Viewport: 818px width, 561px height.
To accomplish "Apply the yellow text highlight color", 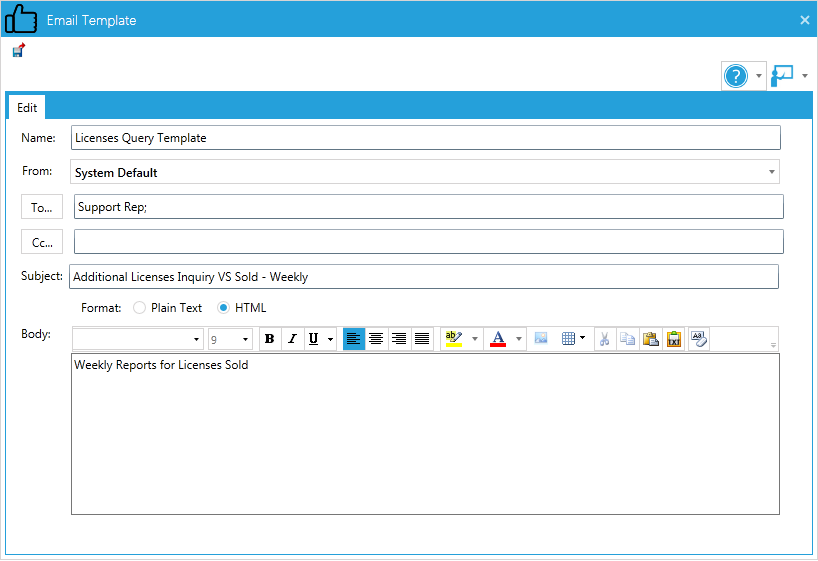I will point(453,339).
